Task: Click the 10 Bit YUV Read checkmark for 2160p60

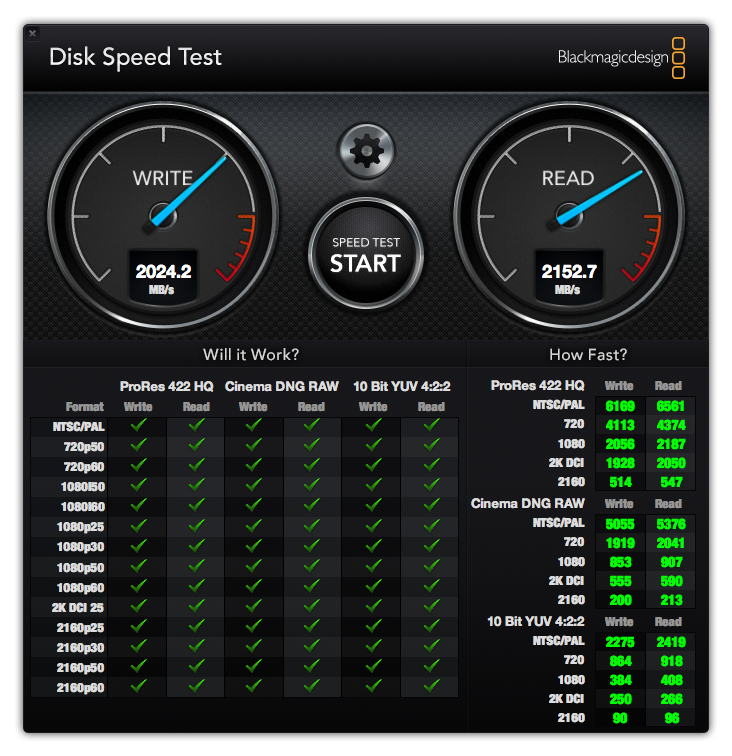Action: (x=431, y=686)
